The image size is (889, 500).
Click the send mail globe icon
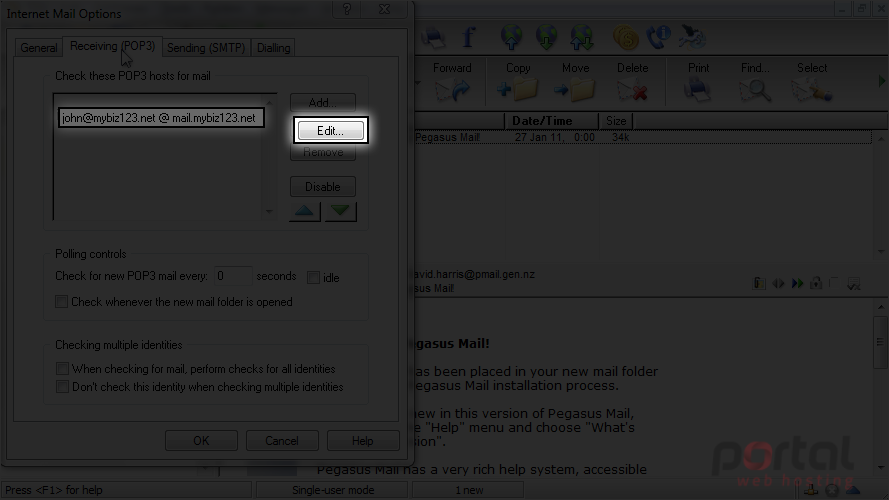[511, 37]
